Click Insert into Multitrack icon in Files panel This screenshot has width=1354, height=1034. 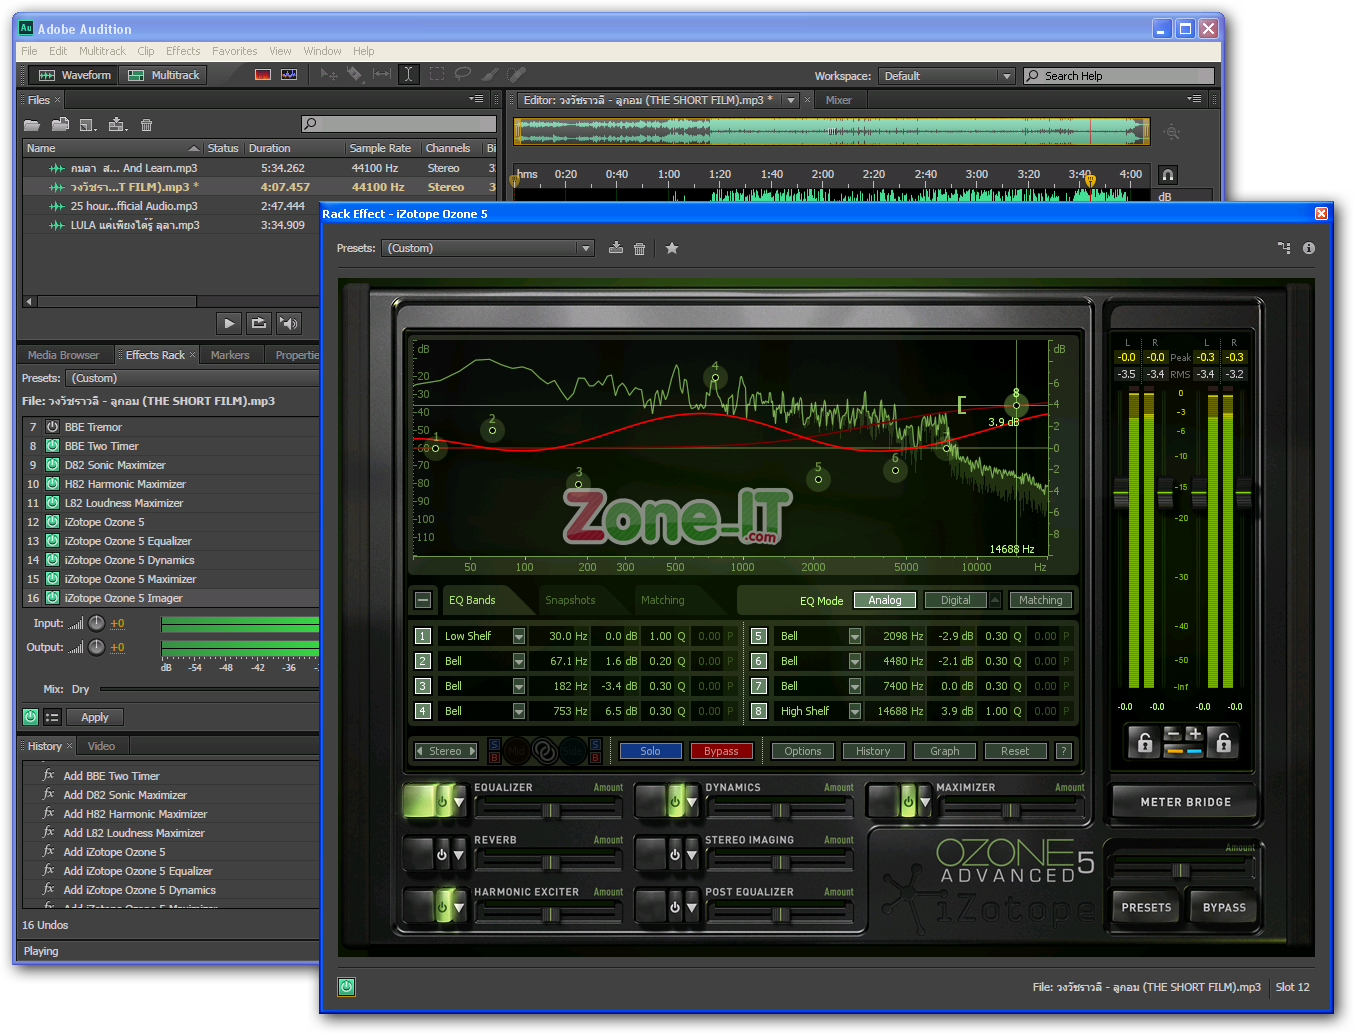118,125
